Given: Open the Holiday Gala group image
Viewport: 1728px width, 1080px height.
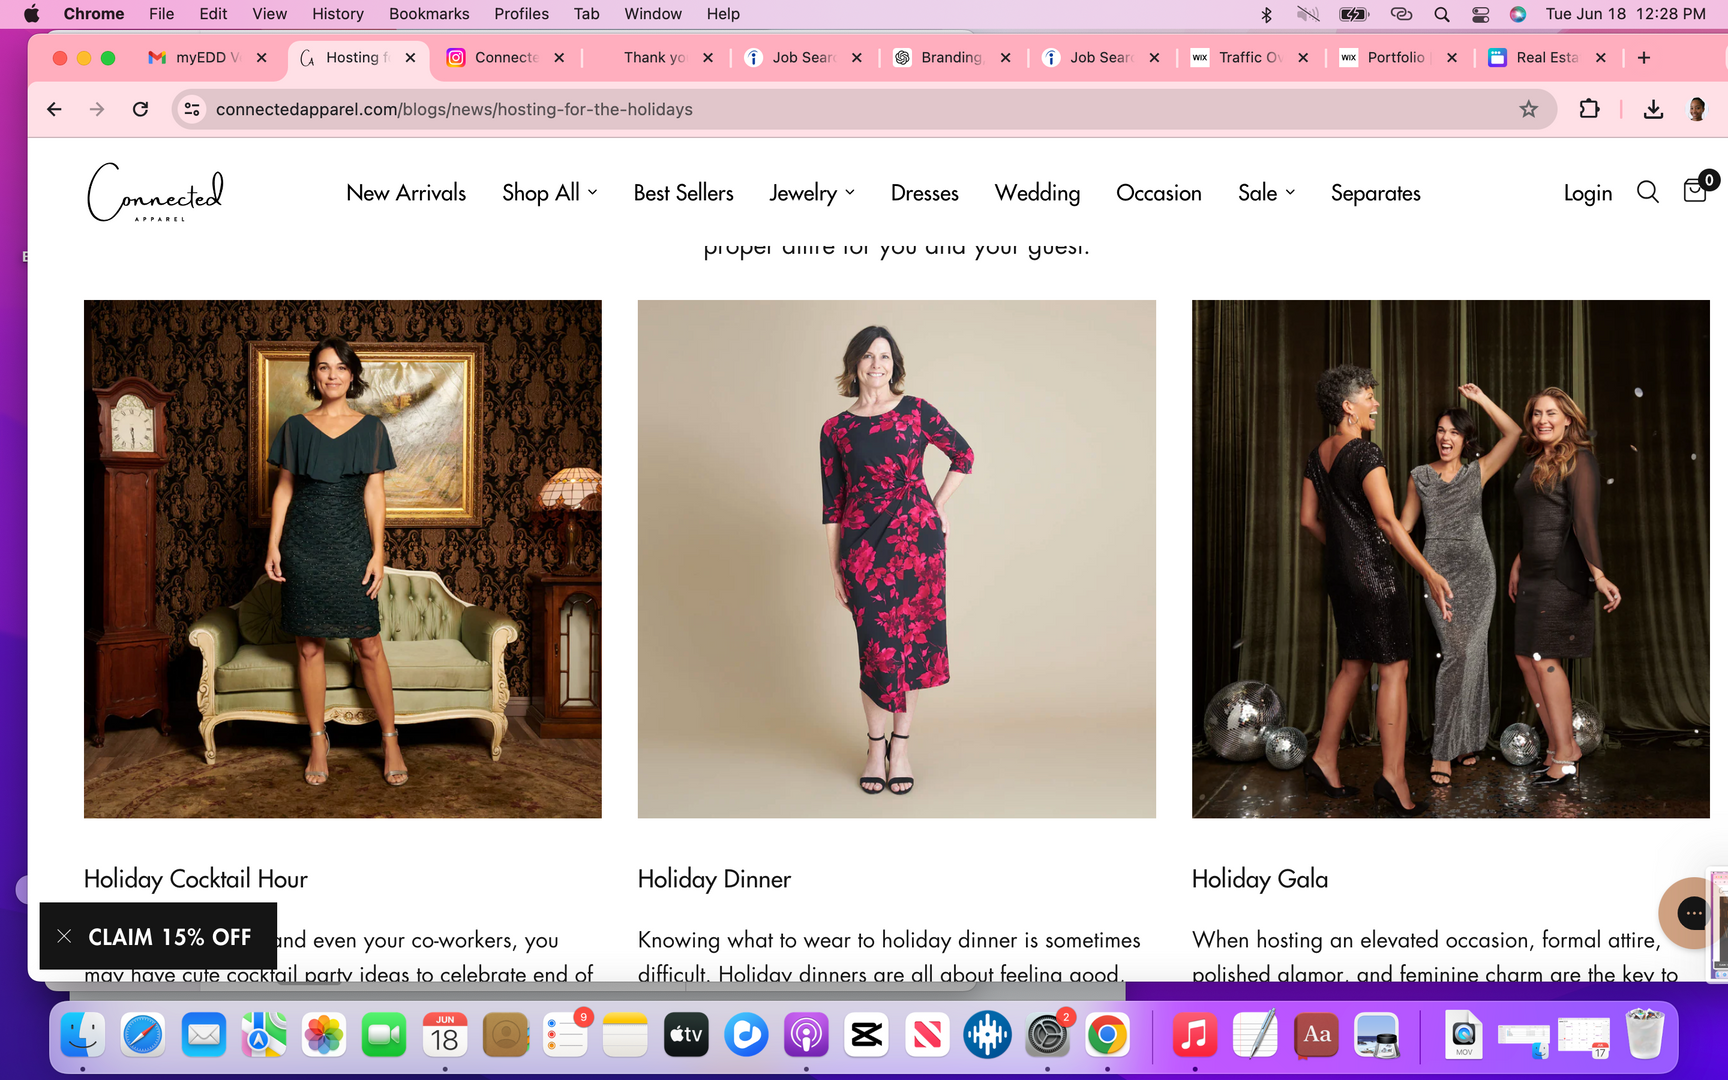Looking at the screenshot, I should (1451, 559).
